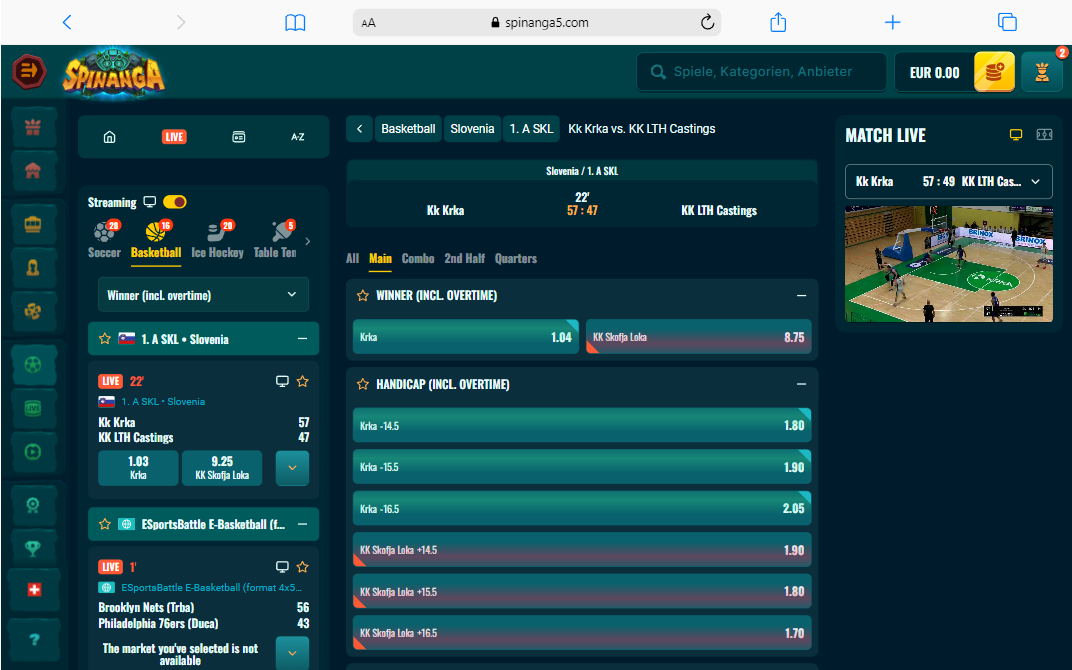This screenshot has width=1072, height=670.
Task: Expand more markets under the Krka odds
Action: pyautogui.click(x=292, y=467)
